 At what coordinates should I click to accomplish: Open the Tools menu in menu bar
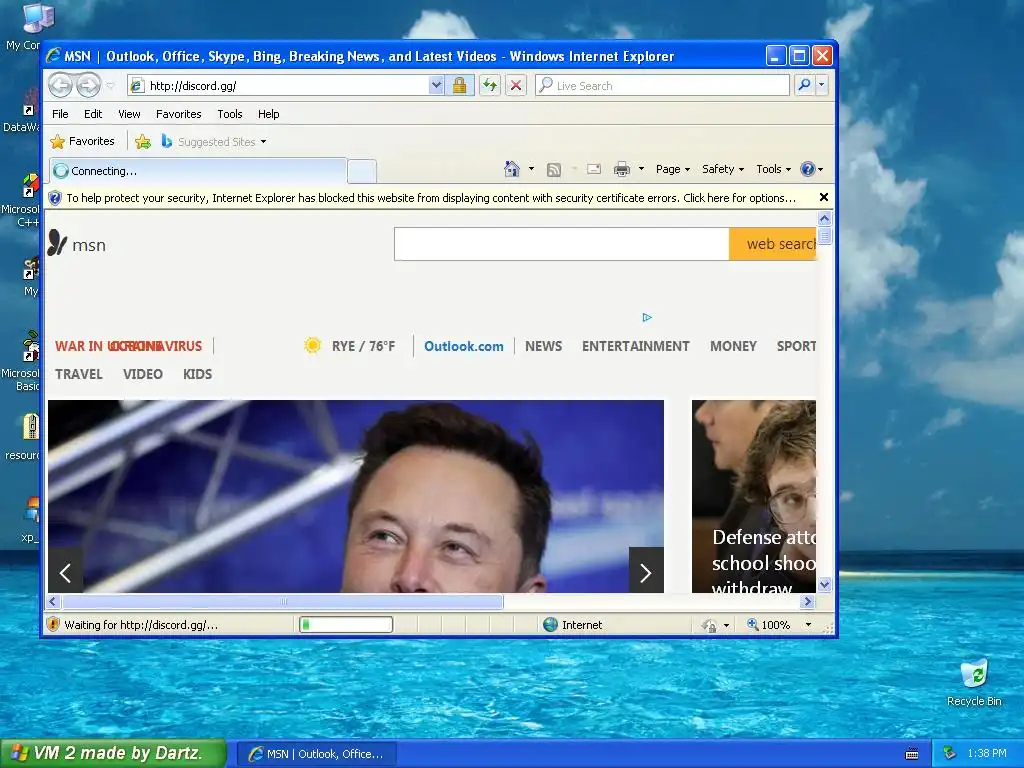230,114
